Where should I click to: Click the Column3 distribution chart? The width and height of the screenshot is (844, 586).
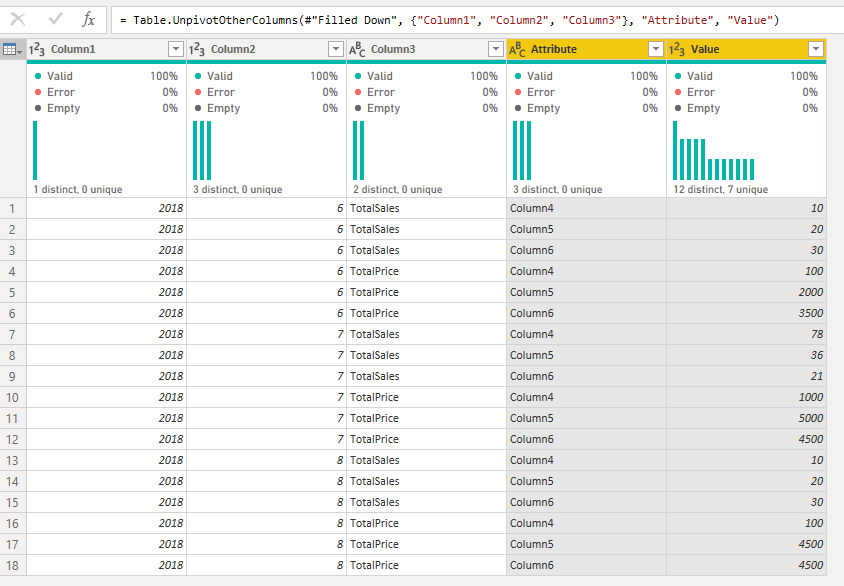(x=358, y=151)
